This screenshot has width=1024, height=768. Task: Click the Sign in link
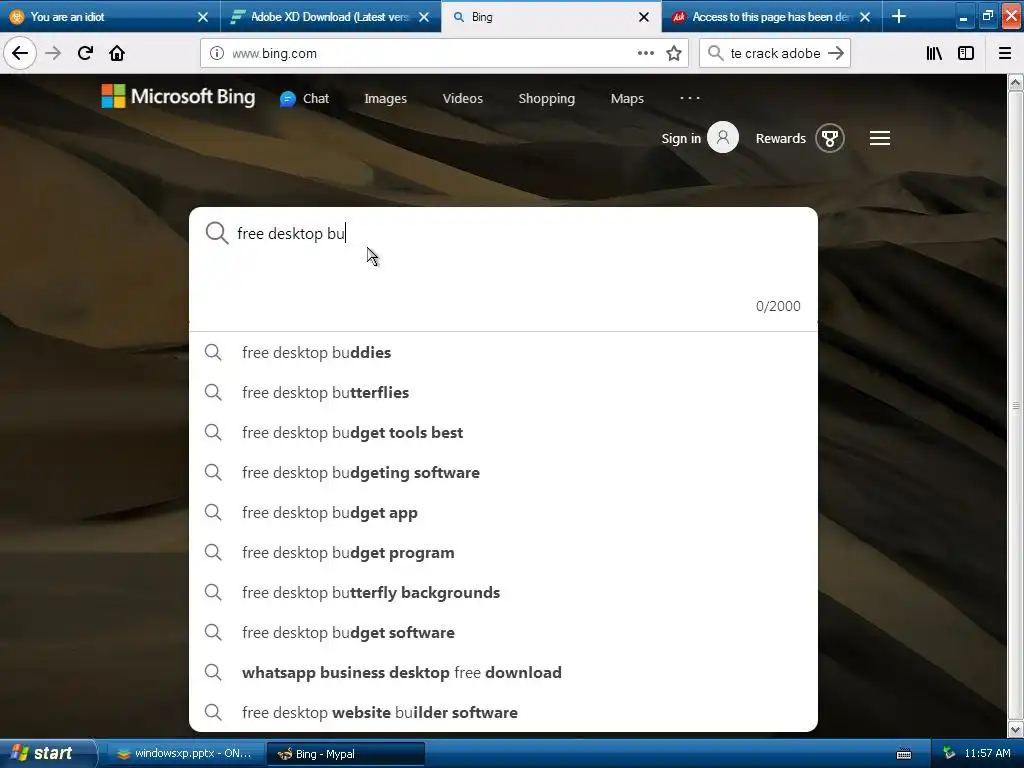(x=680, y=138)
